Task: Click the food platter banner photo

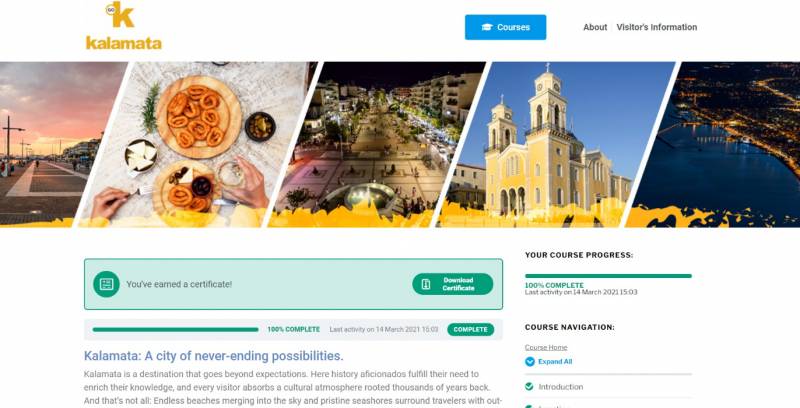Action: 199,144
